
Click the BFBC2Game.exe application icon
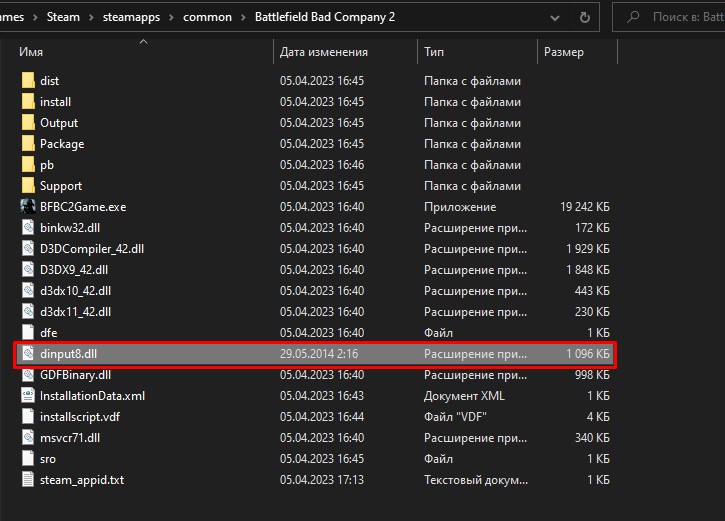coord(28,207)
